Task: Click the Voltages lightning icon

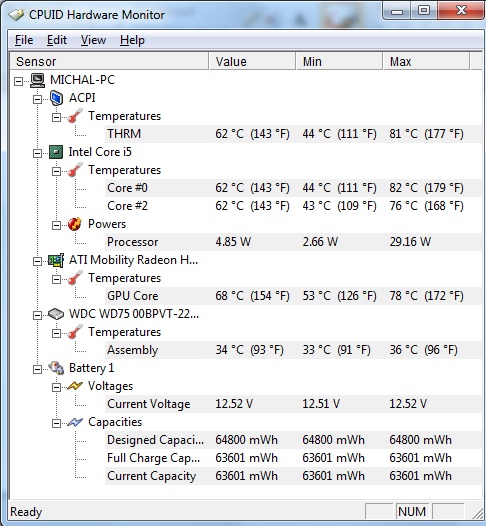Action: 75,386
